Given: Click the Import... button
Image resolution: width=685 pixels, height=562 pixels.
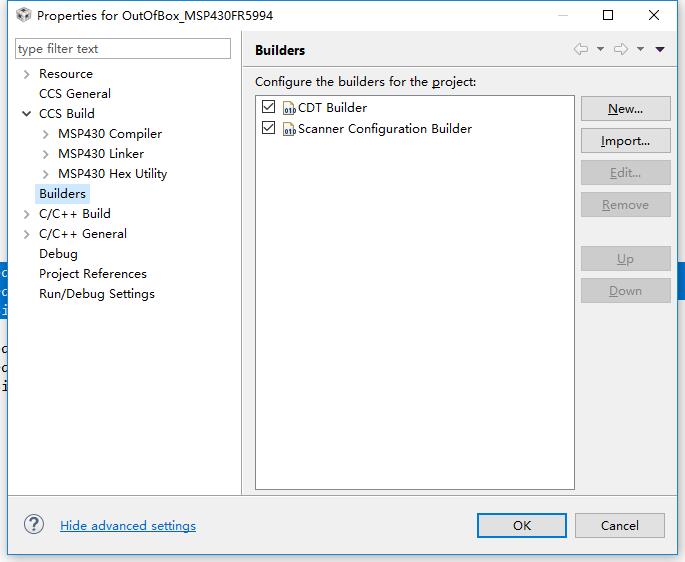Looking at the screenshot, I should (x=625, y=141).
